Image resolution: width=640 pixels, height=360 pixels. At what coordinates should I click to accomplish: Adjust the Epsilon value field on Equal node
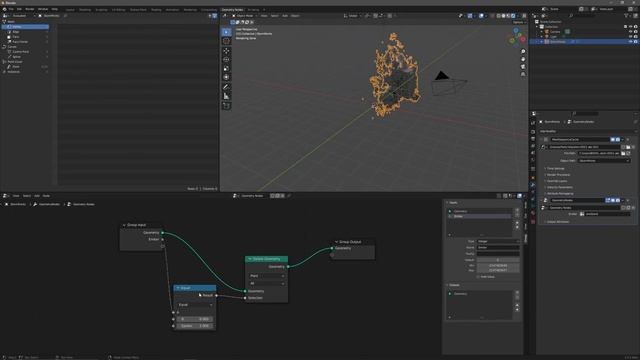(x=195, y=326)
